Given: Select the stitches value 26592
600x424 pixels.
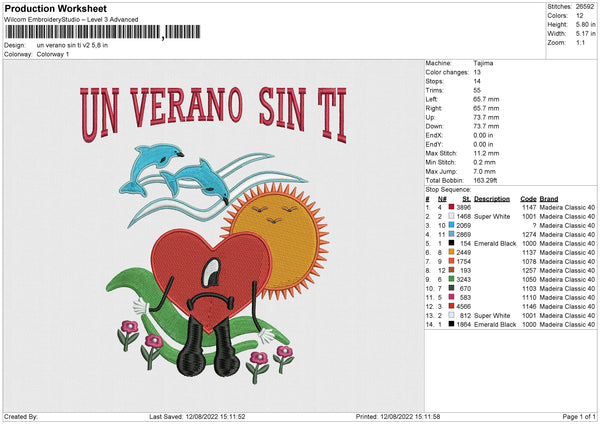Looking at the screenshot, I should 585,7.
